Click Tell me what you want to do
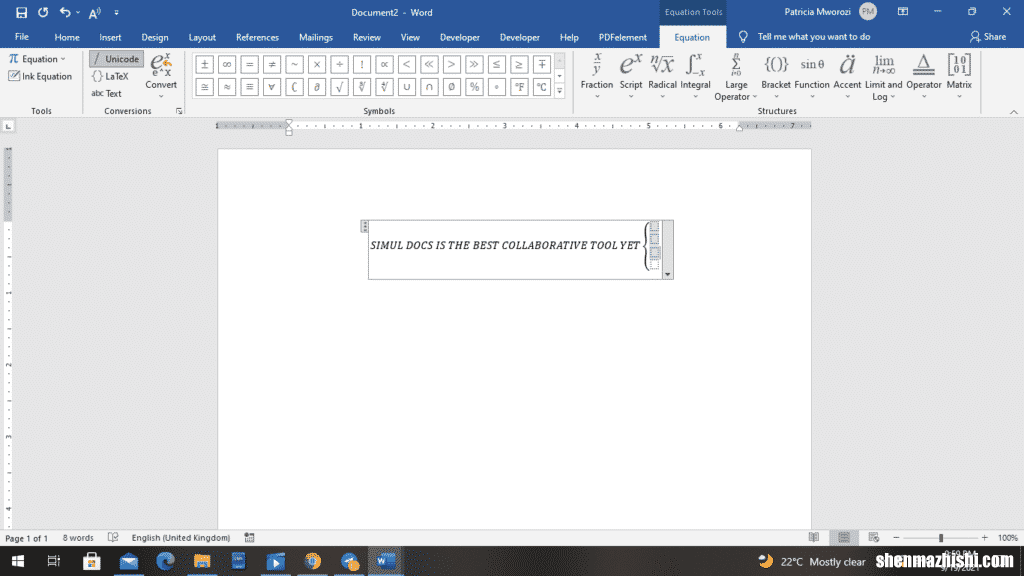 coord(813,37)
